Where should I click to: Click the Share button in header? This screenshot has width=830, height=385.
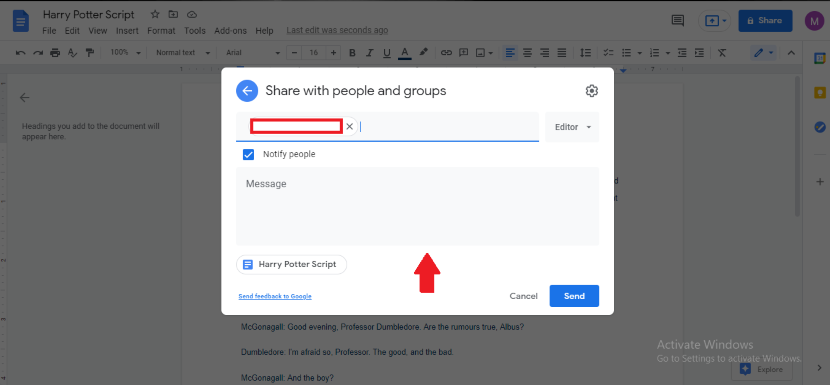[x=765, y=21]
